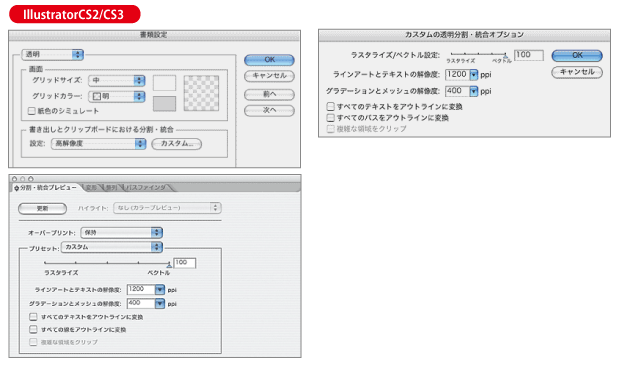Viewport: 622px width, 368px height.
Task: Open the グリッドサイズ dropdown
Action: pos(117,80)
